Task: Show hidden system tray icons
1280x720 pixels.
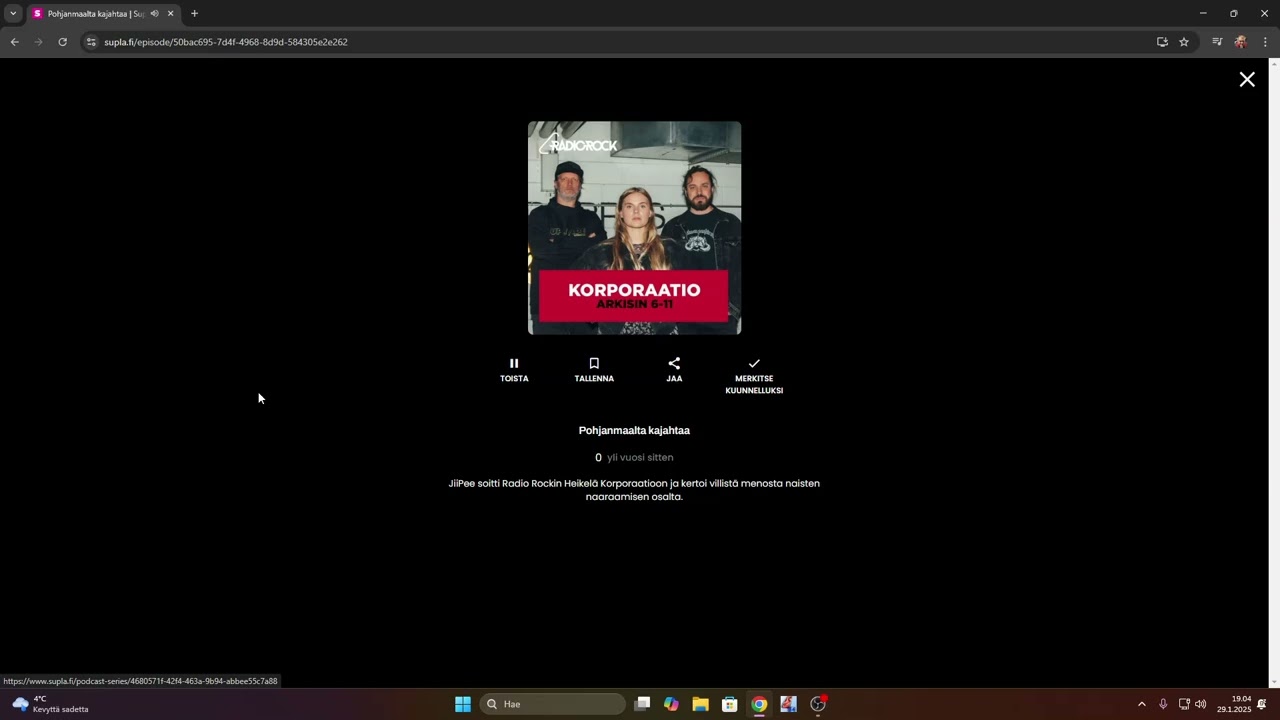Action: click(x=1141, y=704)
